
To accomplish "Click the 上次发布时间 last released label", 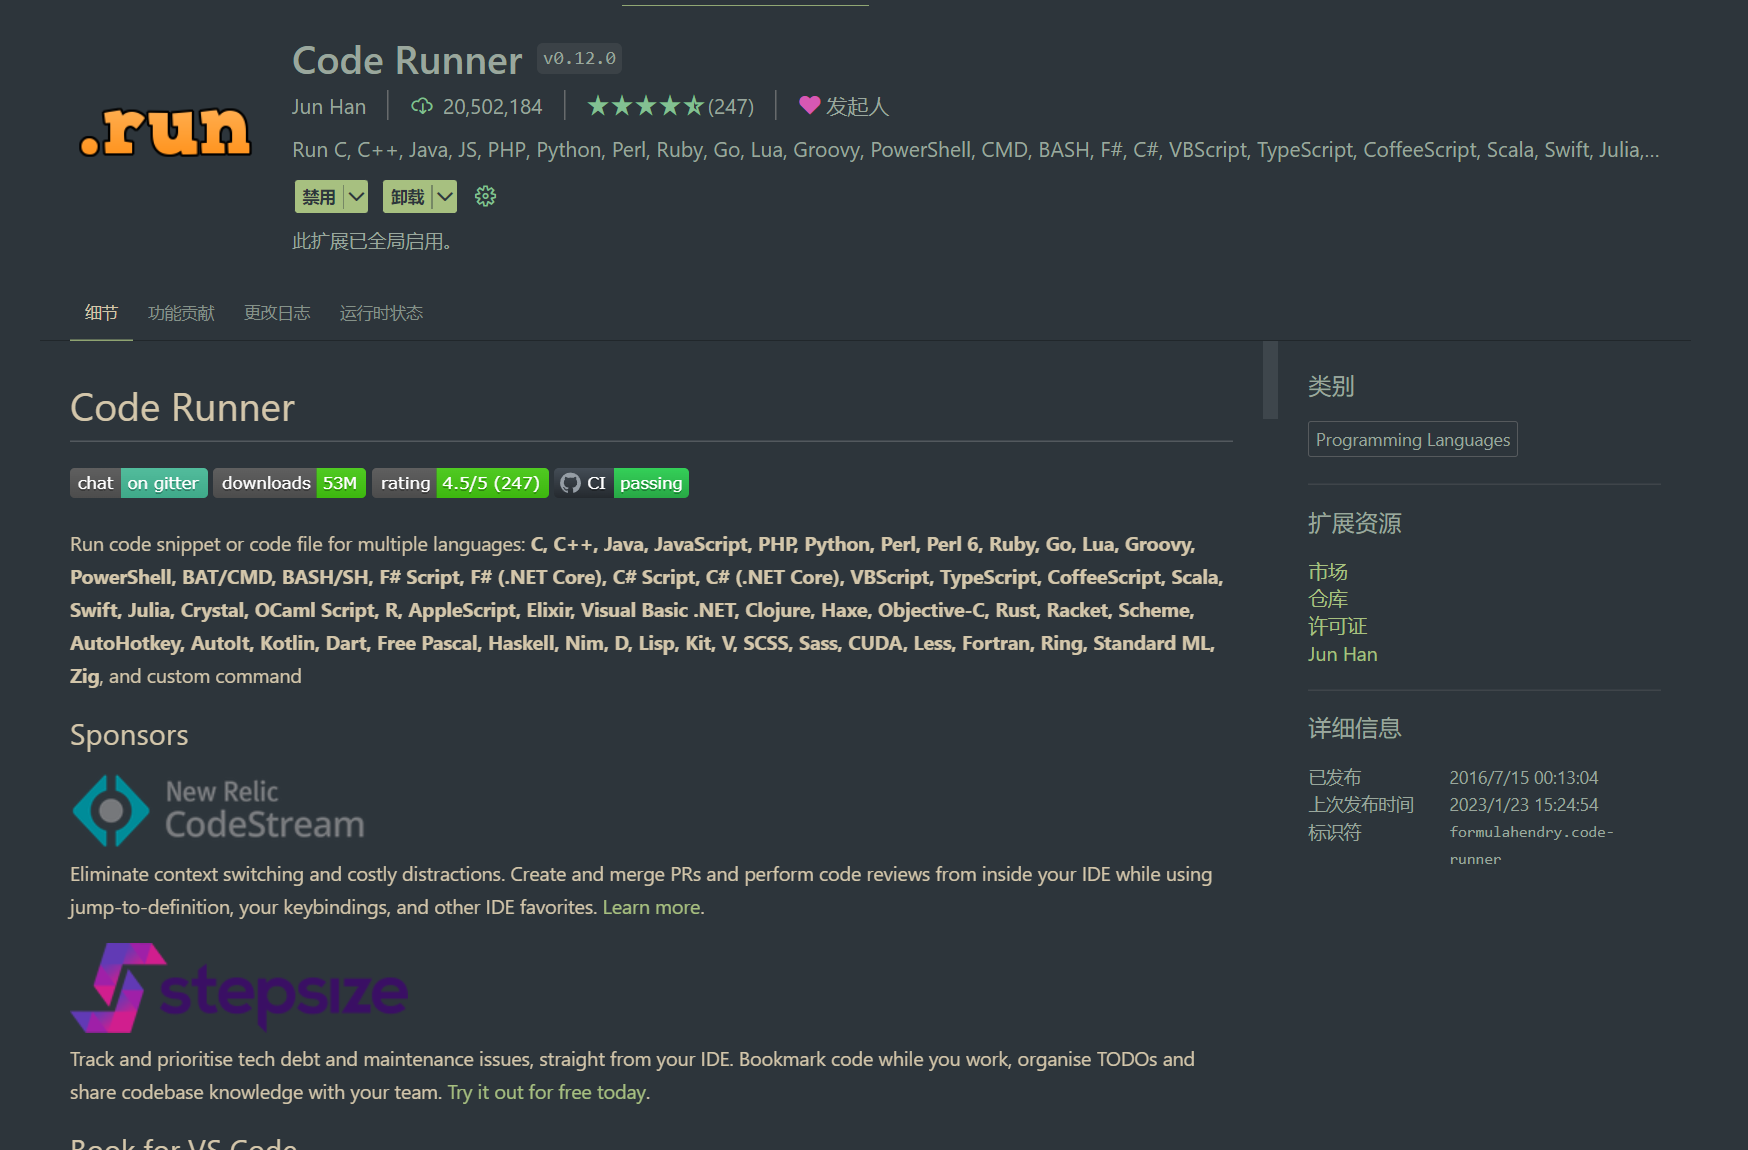I will tap(1361, 805).
